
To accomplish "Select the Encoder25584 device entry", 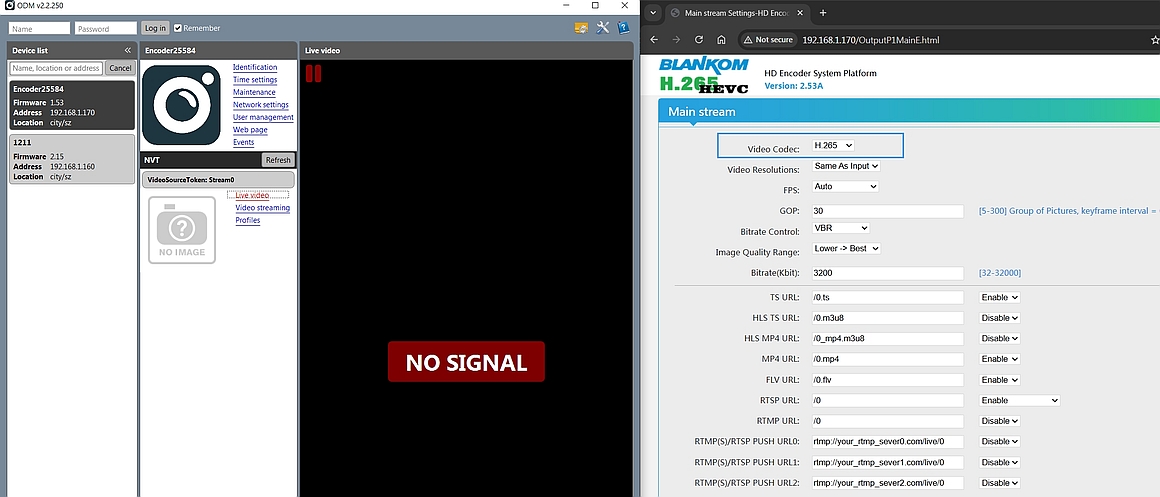I will pos(72,105).
